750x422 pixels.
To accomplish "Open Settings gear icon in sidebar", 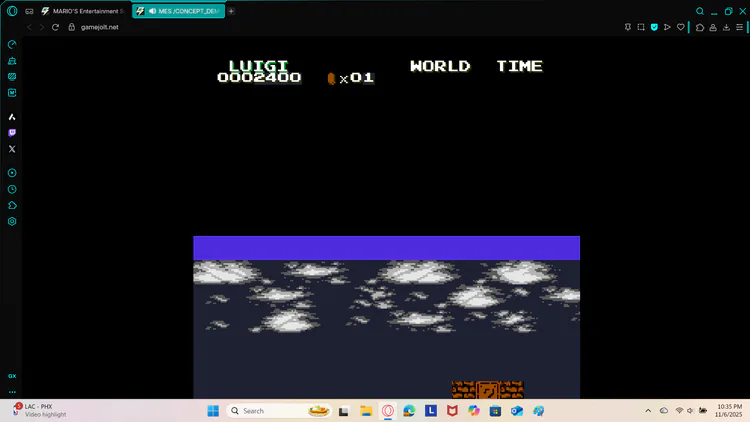I will [x=12, y=222].
